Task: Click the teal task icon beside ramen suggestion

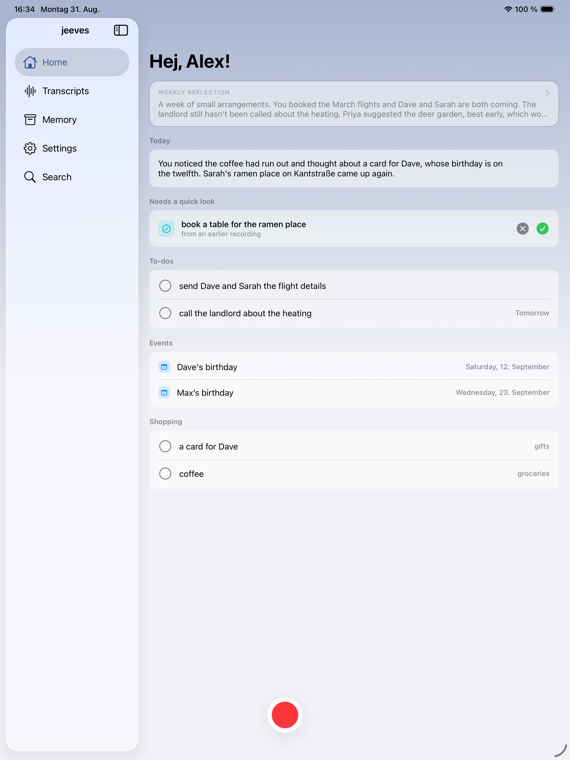Action: pyautogui.click(x=166, y=228)
